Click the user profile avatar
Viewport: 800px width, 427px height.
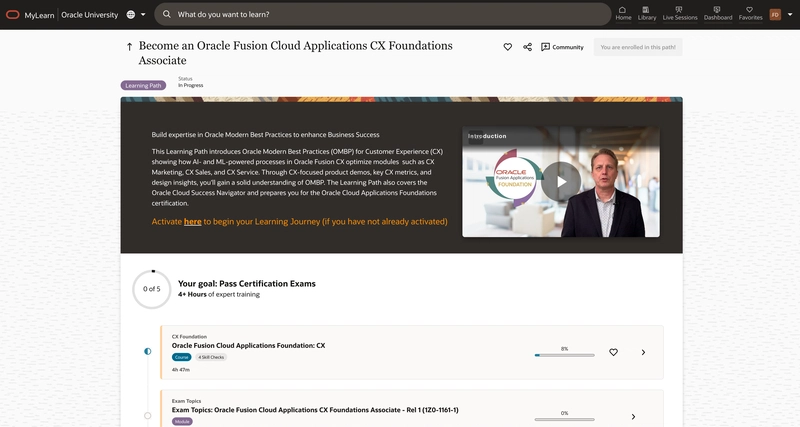pyautogui.click(x=775, y=14)
